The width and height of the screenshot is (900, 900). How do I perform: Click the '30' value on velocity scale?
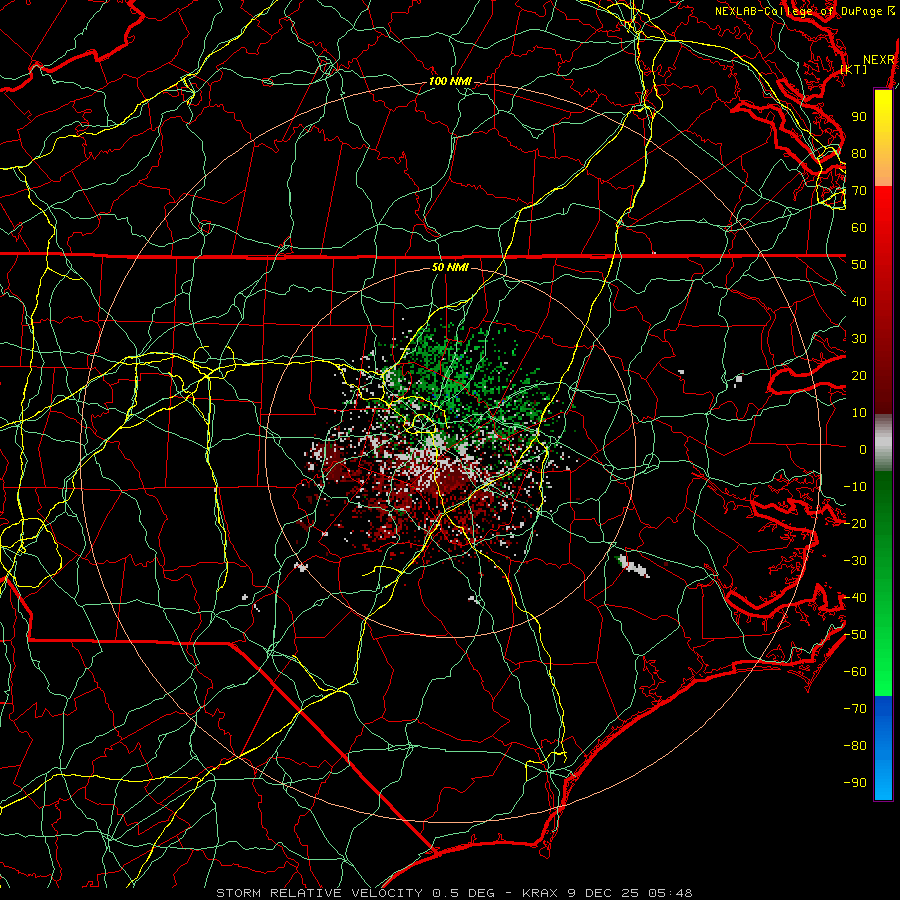point(859,339)
